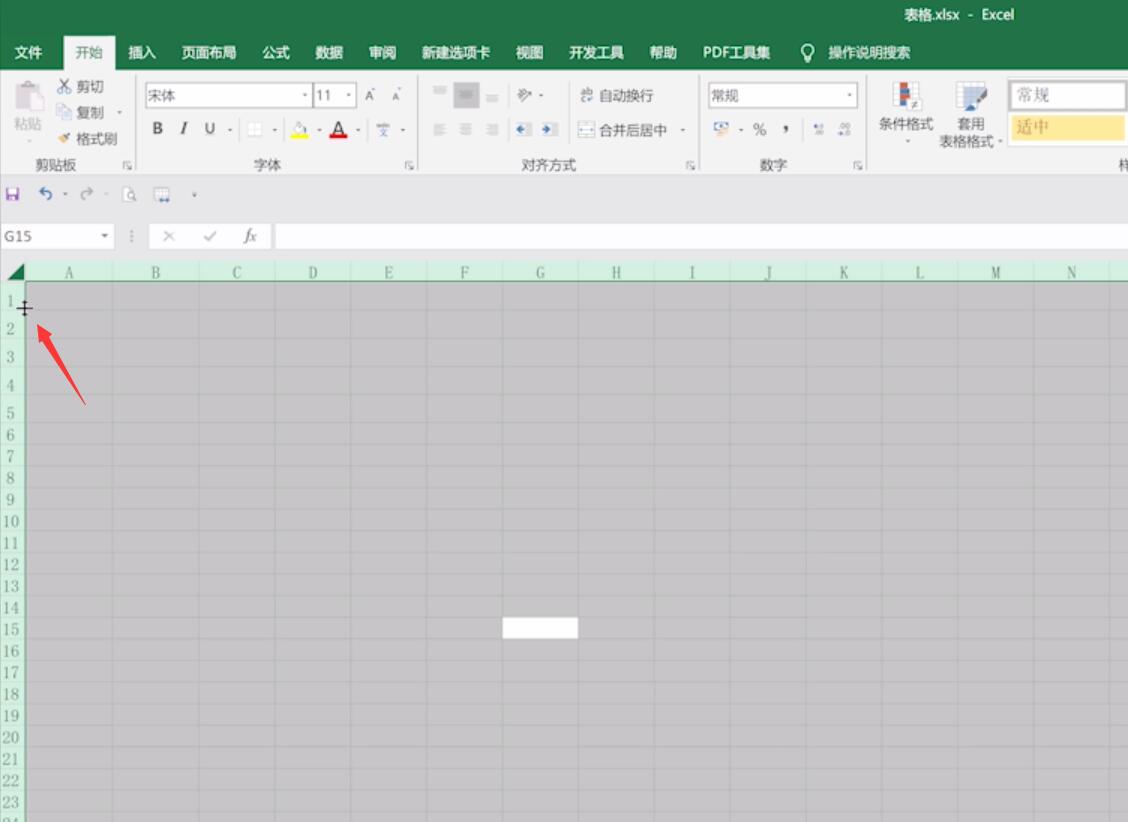Toggle the middle align button
This screenshot has height=822, width=1128.
466,95
